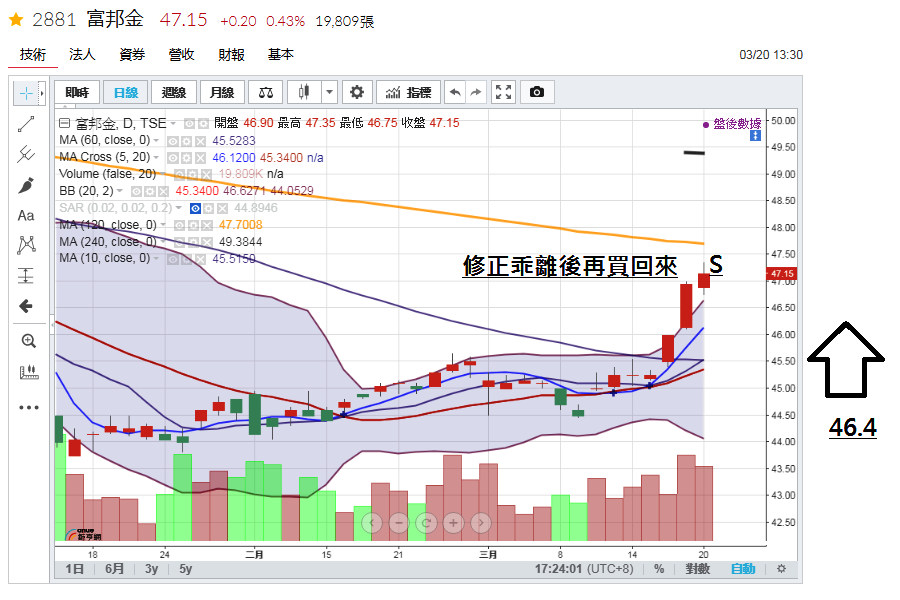Select the measure ruler tool

(x=28, y=372)
